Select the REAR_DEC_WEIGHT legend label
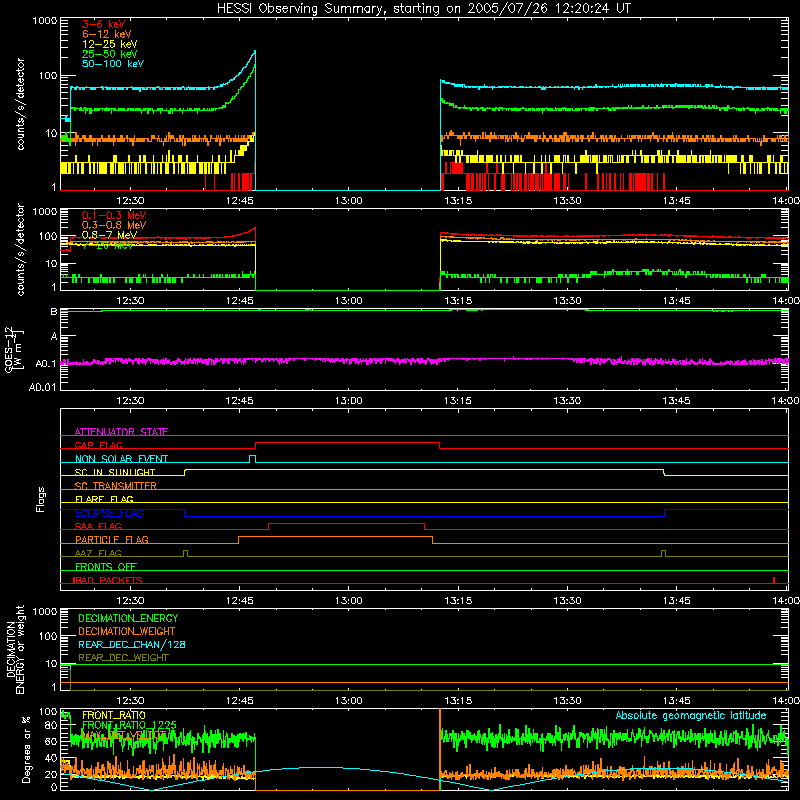 [123, 658]
